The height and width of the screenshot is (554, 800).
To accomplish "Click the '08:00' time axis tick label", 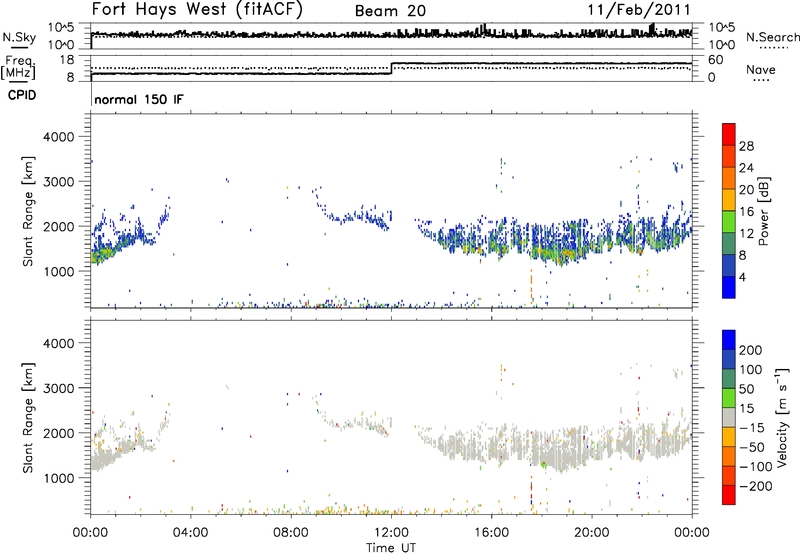I will [x=291, y=533].
